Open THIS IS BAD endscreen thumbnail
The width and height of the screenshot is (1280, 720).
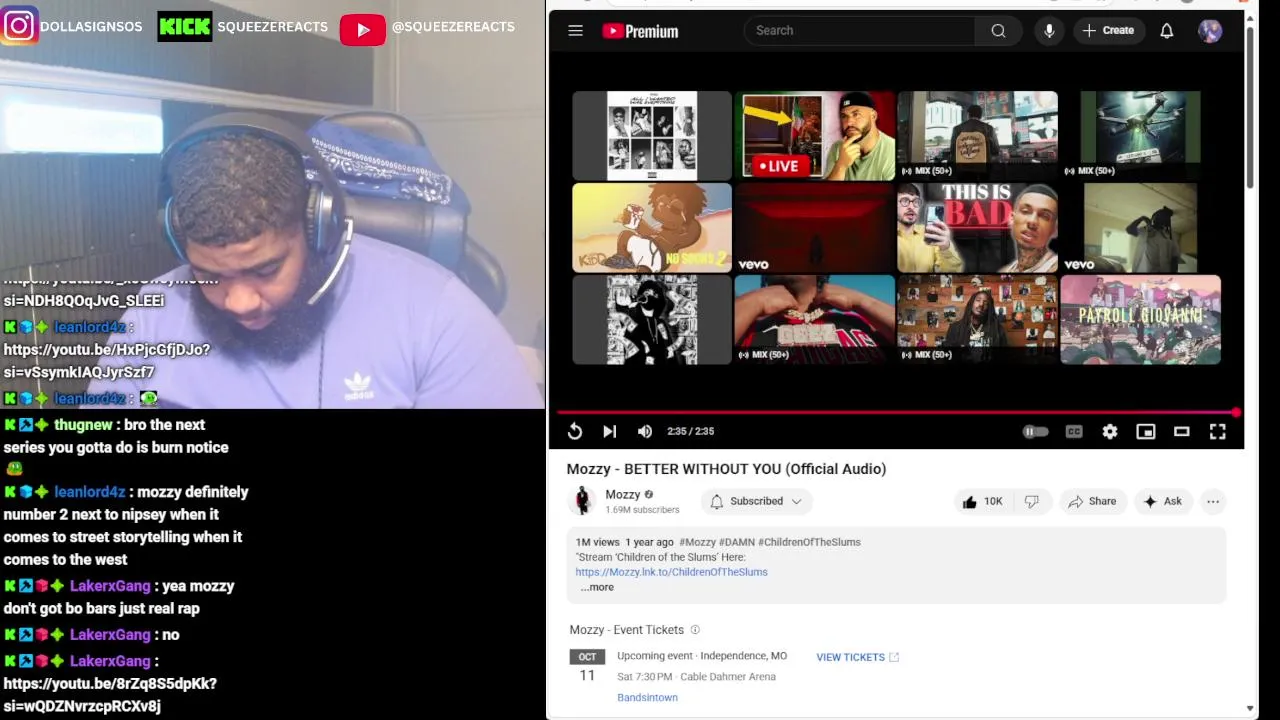[x=977, y=228]
